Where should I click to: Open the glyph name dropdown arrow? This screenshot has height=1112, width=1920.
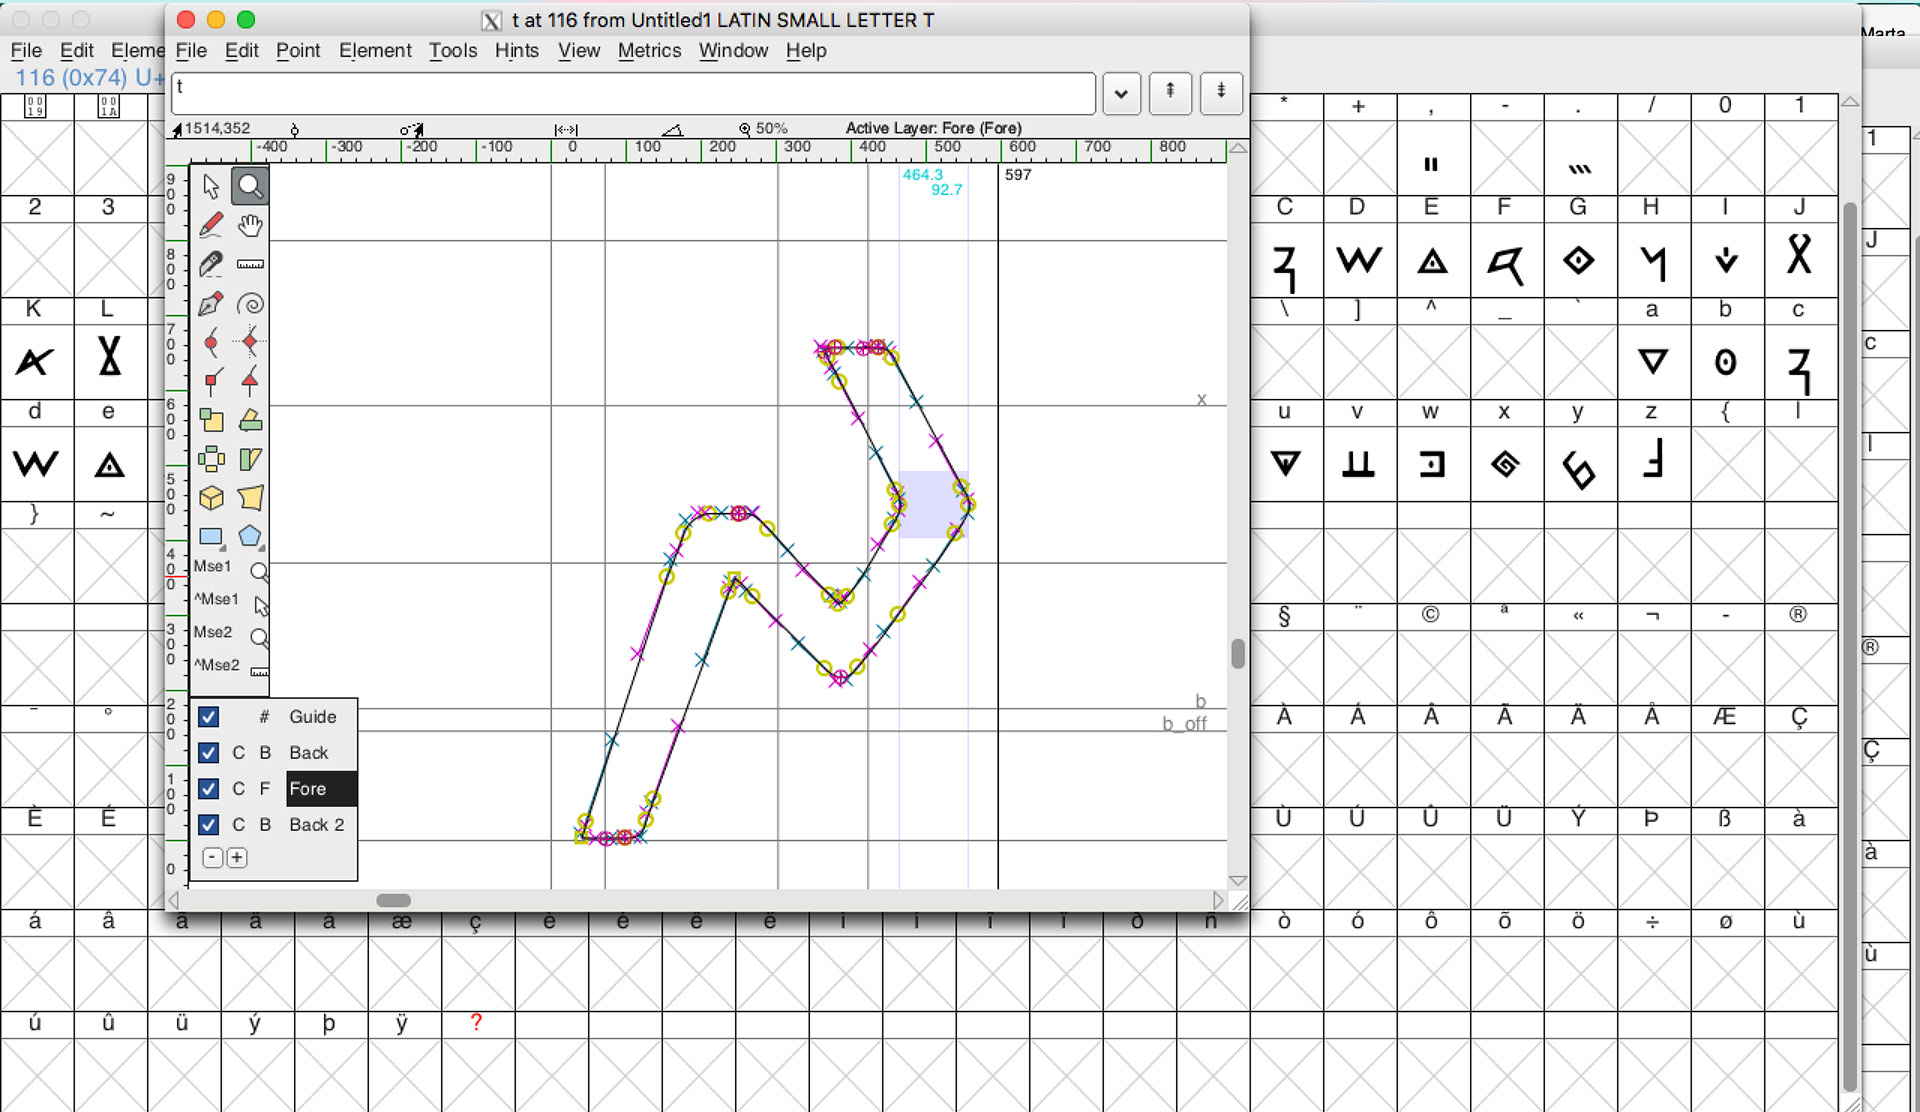[x=1122, y=94]
